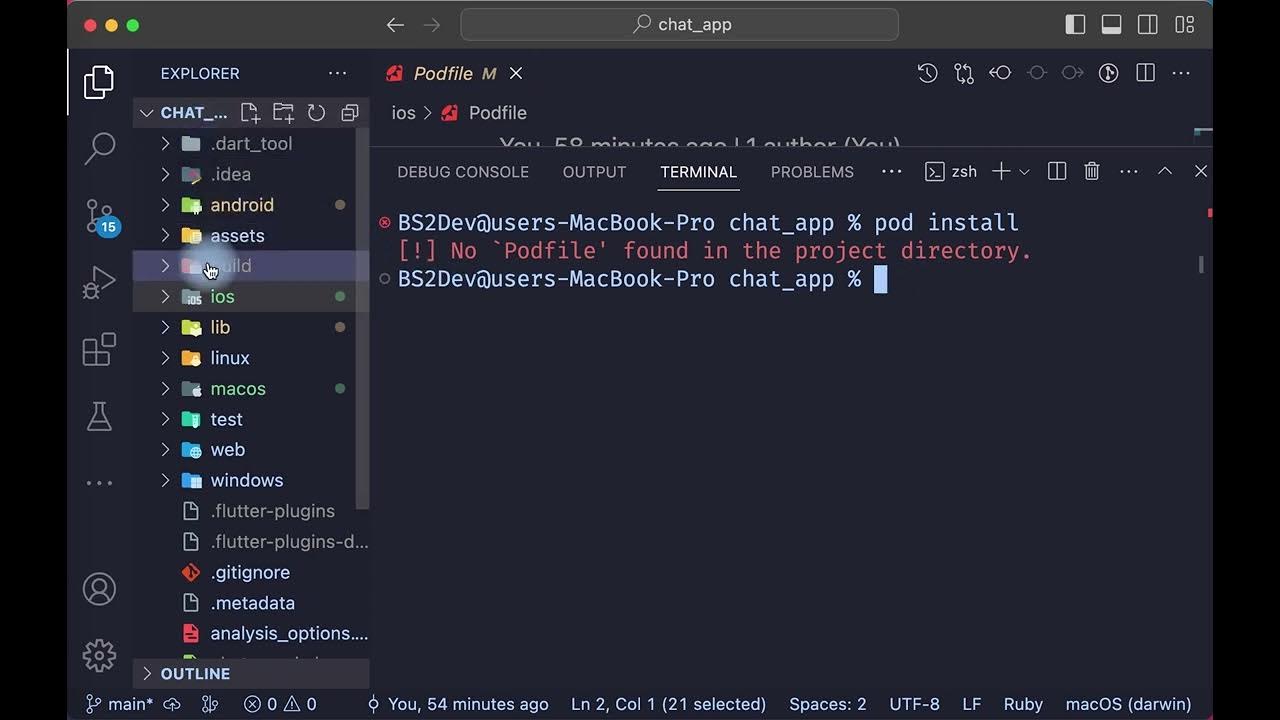Collapse all folders in Explorer
Viewport: 1280px width, 720px height.
(x=349, y=113)
